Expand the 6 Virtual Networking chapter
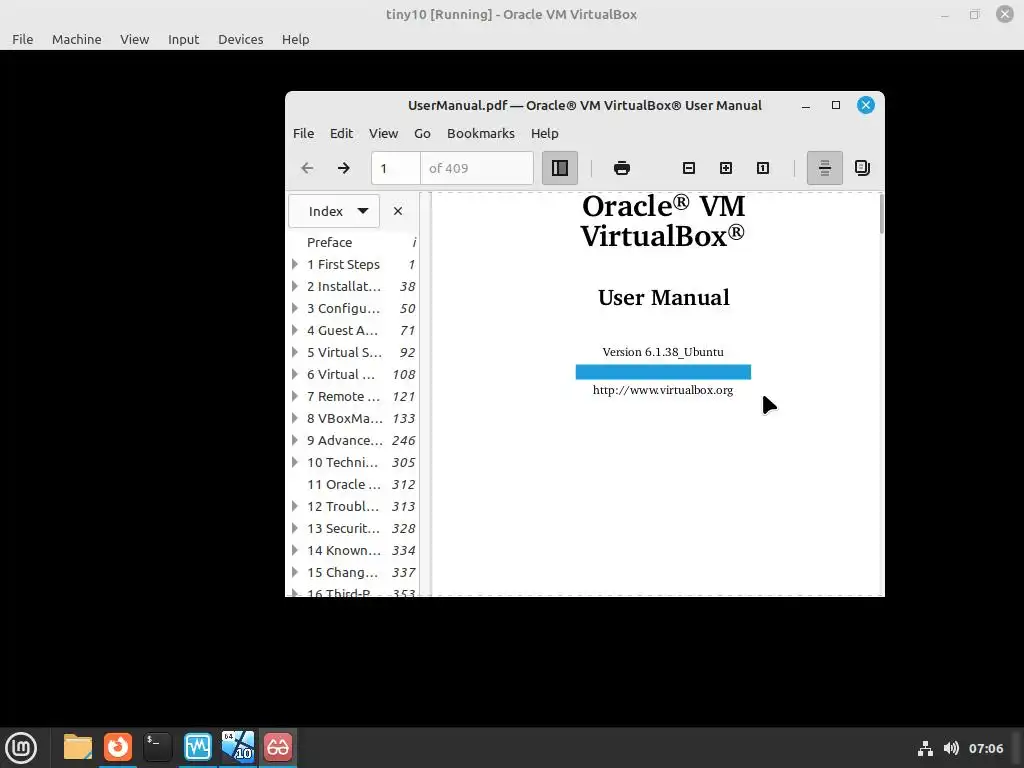Screen dimensions: 1024x768 coord(295,374)
